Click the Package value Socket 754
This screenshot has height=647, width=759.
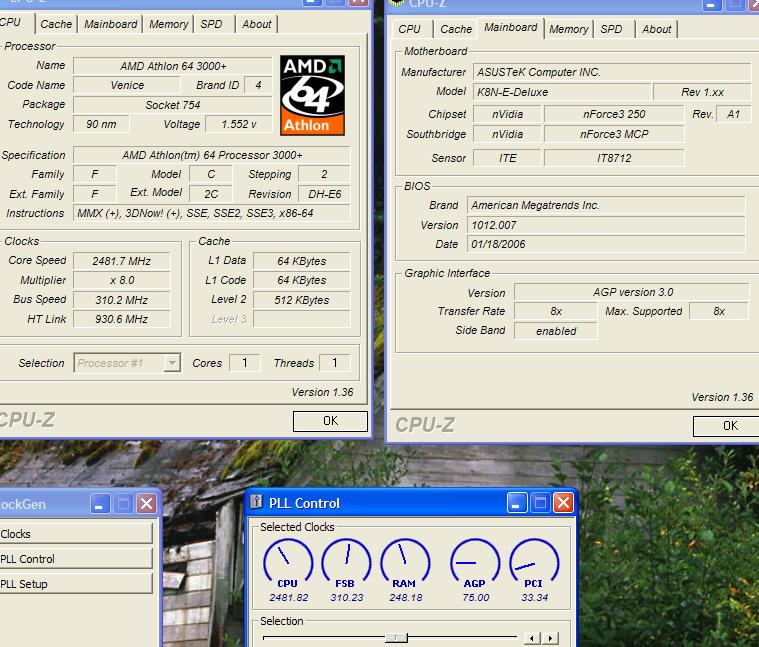pos(173,105)
